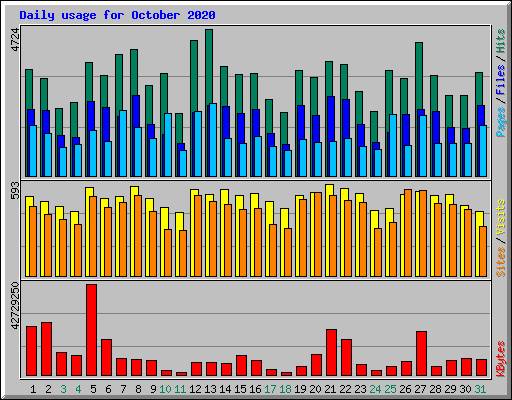
Task: Click the day 27 axis label
Action: pyautogui.click(x=420, y=389)
